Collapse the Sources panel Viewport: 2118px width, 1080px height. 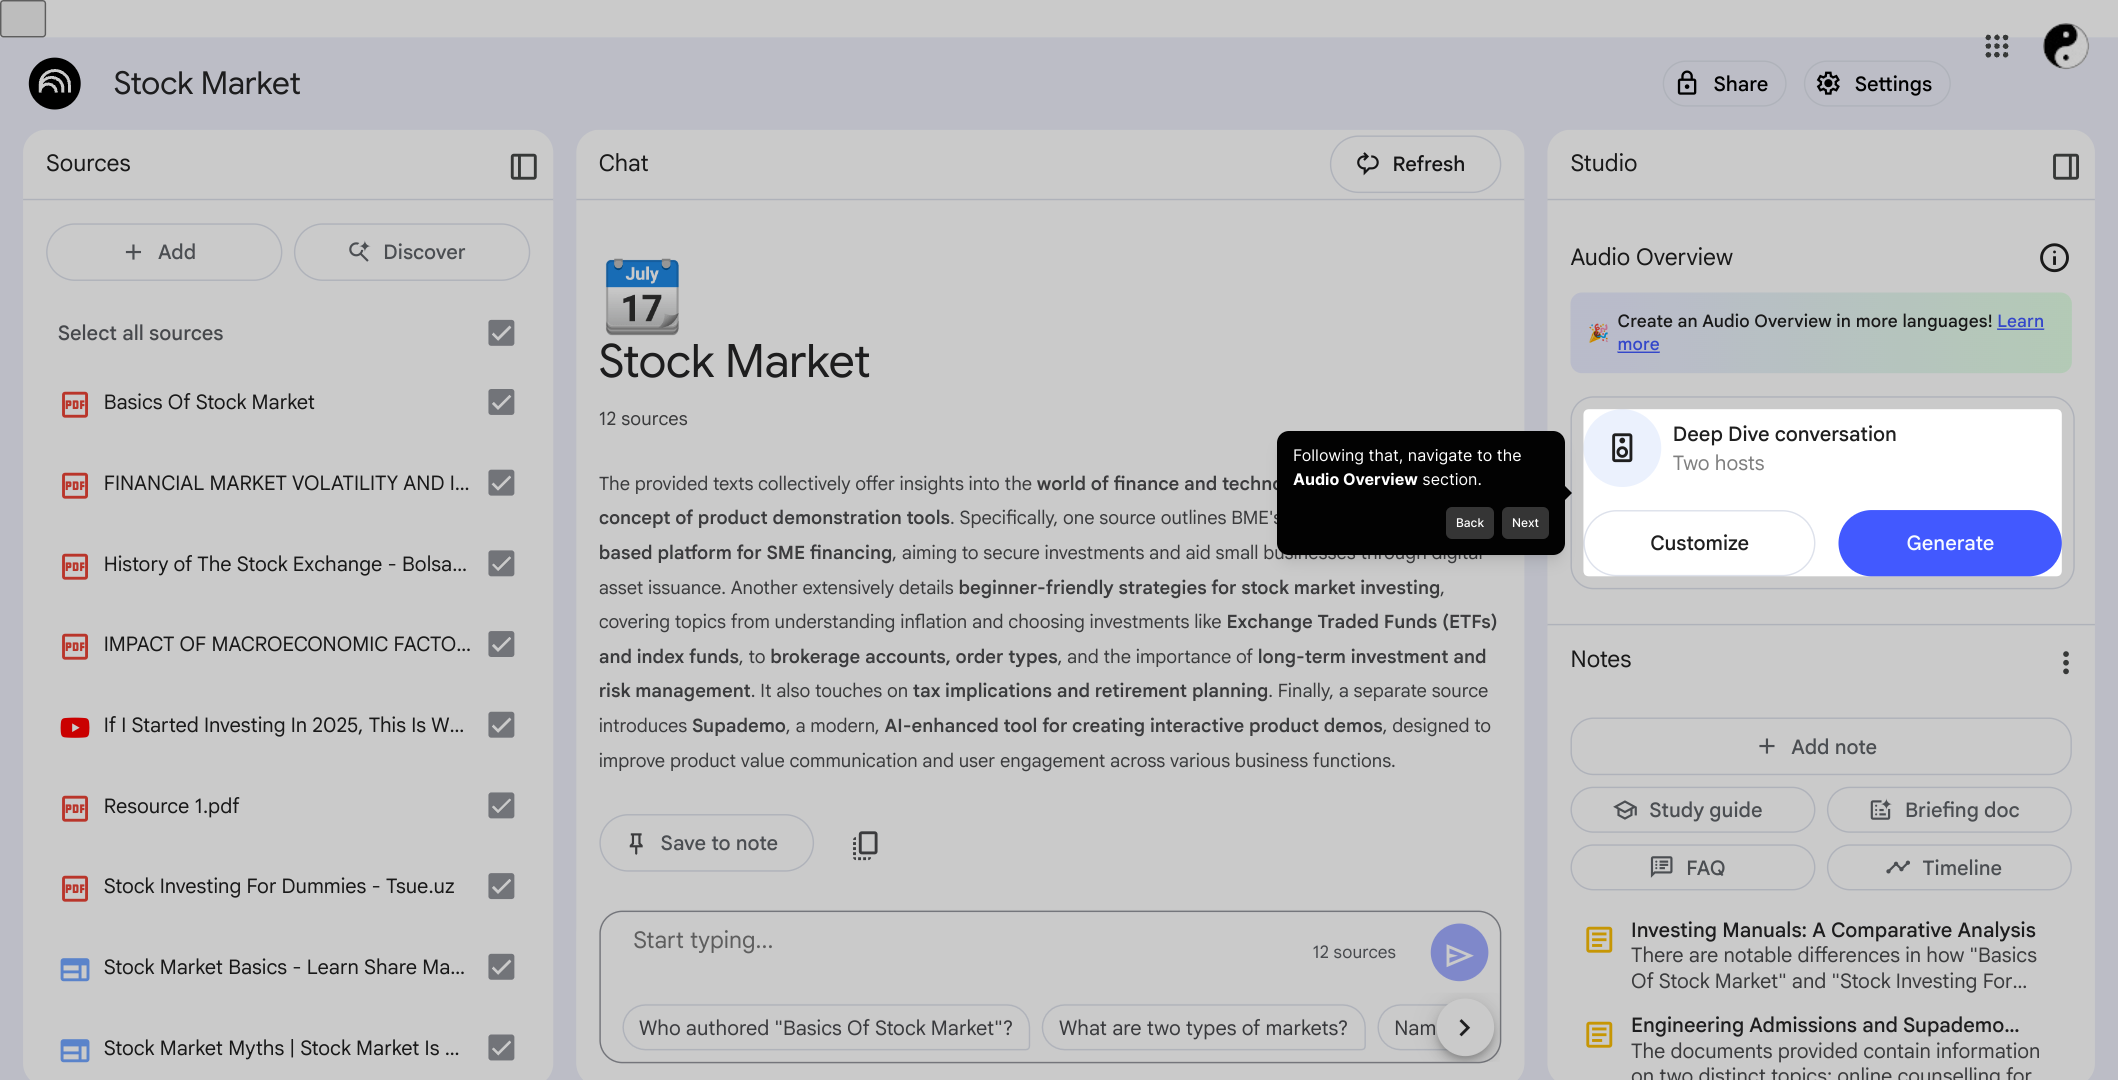523,166
